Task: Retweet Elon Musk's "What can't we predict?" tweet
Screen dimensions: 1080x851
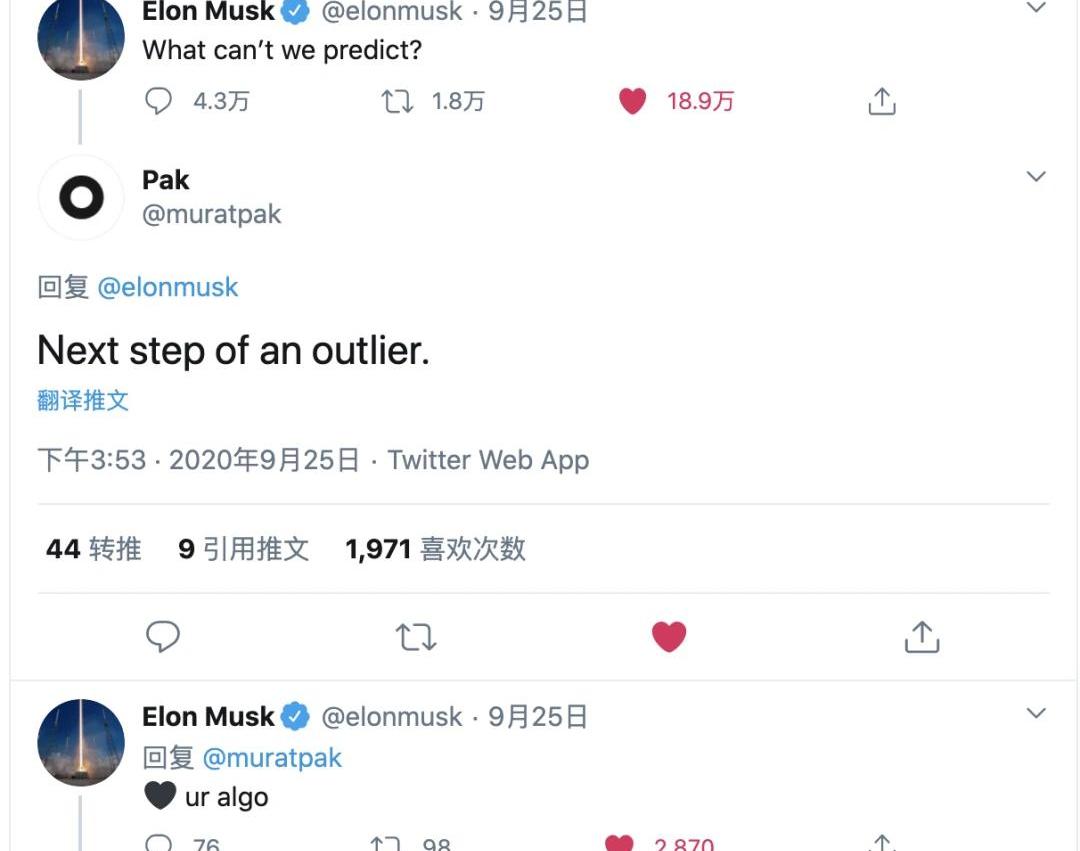Action: tap(398, 101)
